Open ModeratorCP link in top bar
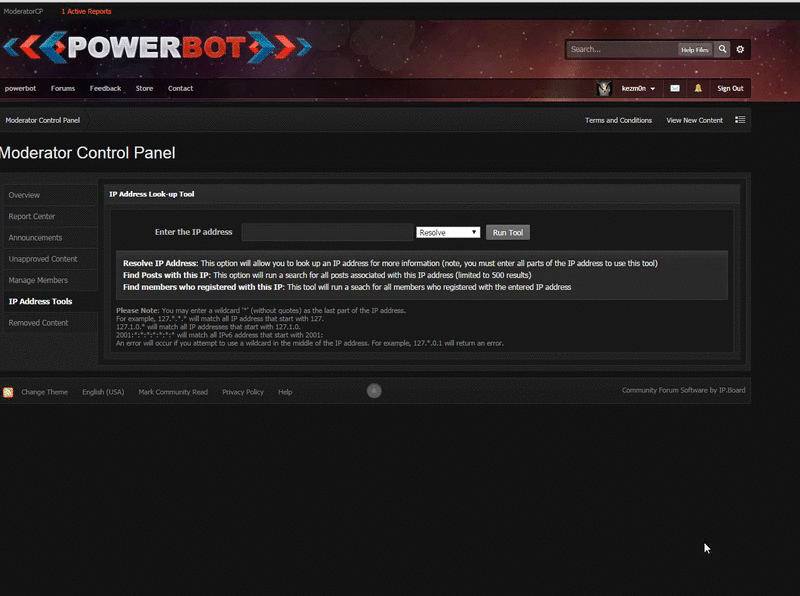 [x=23, y=11]
